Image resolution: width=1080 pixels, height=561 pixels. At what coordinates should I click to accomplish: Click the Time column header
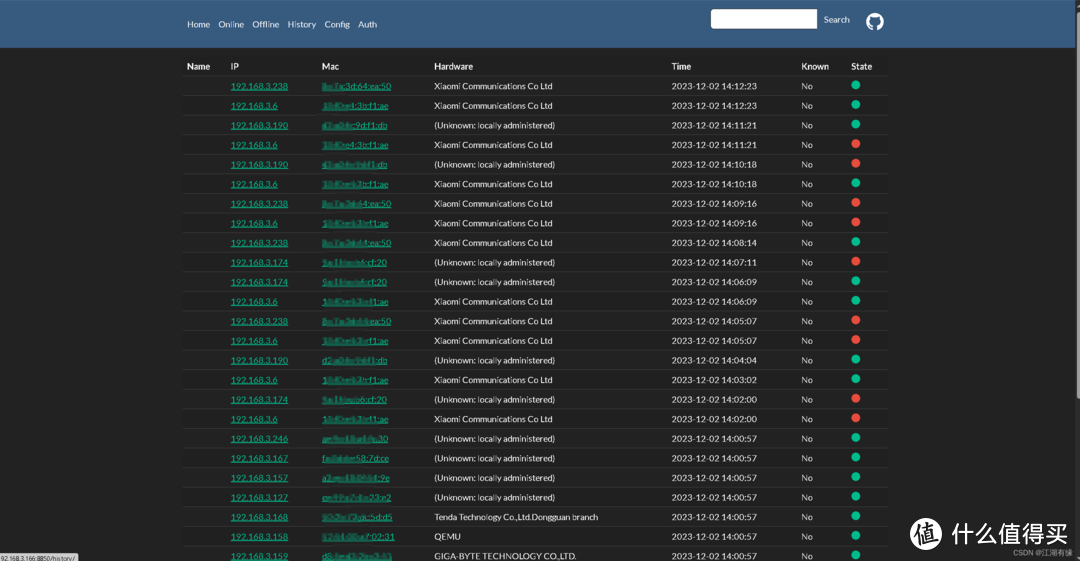(681, 67)
